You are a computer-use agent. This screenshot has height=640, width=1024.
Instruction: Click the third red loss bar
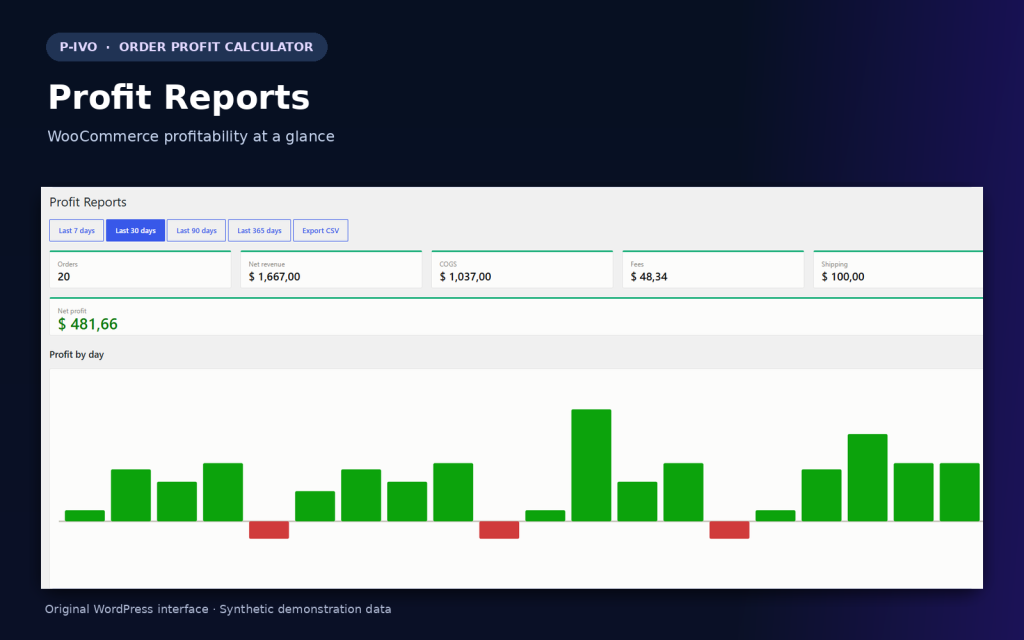click(x=729, y=530)
